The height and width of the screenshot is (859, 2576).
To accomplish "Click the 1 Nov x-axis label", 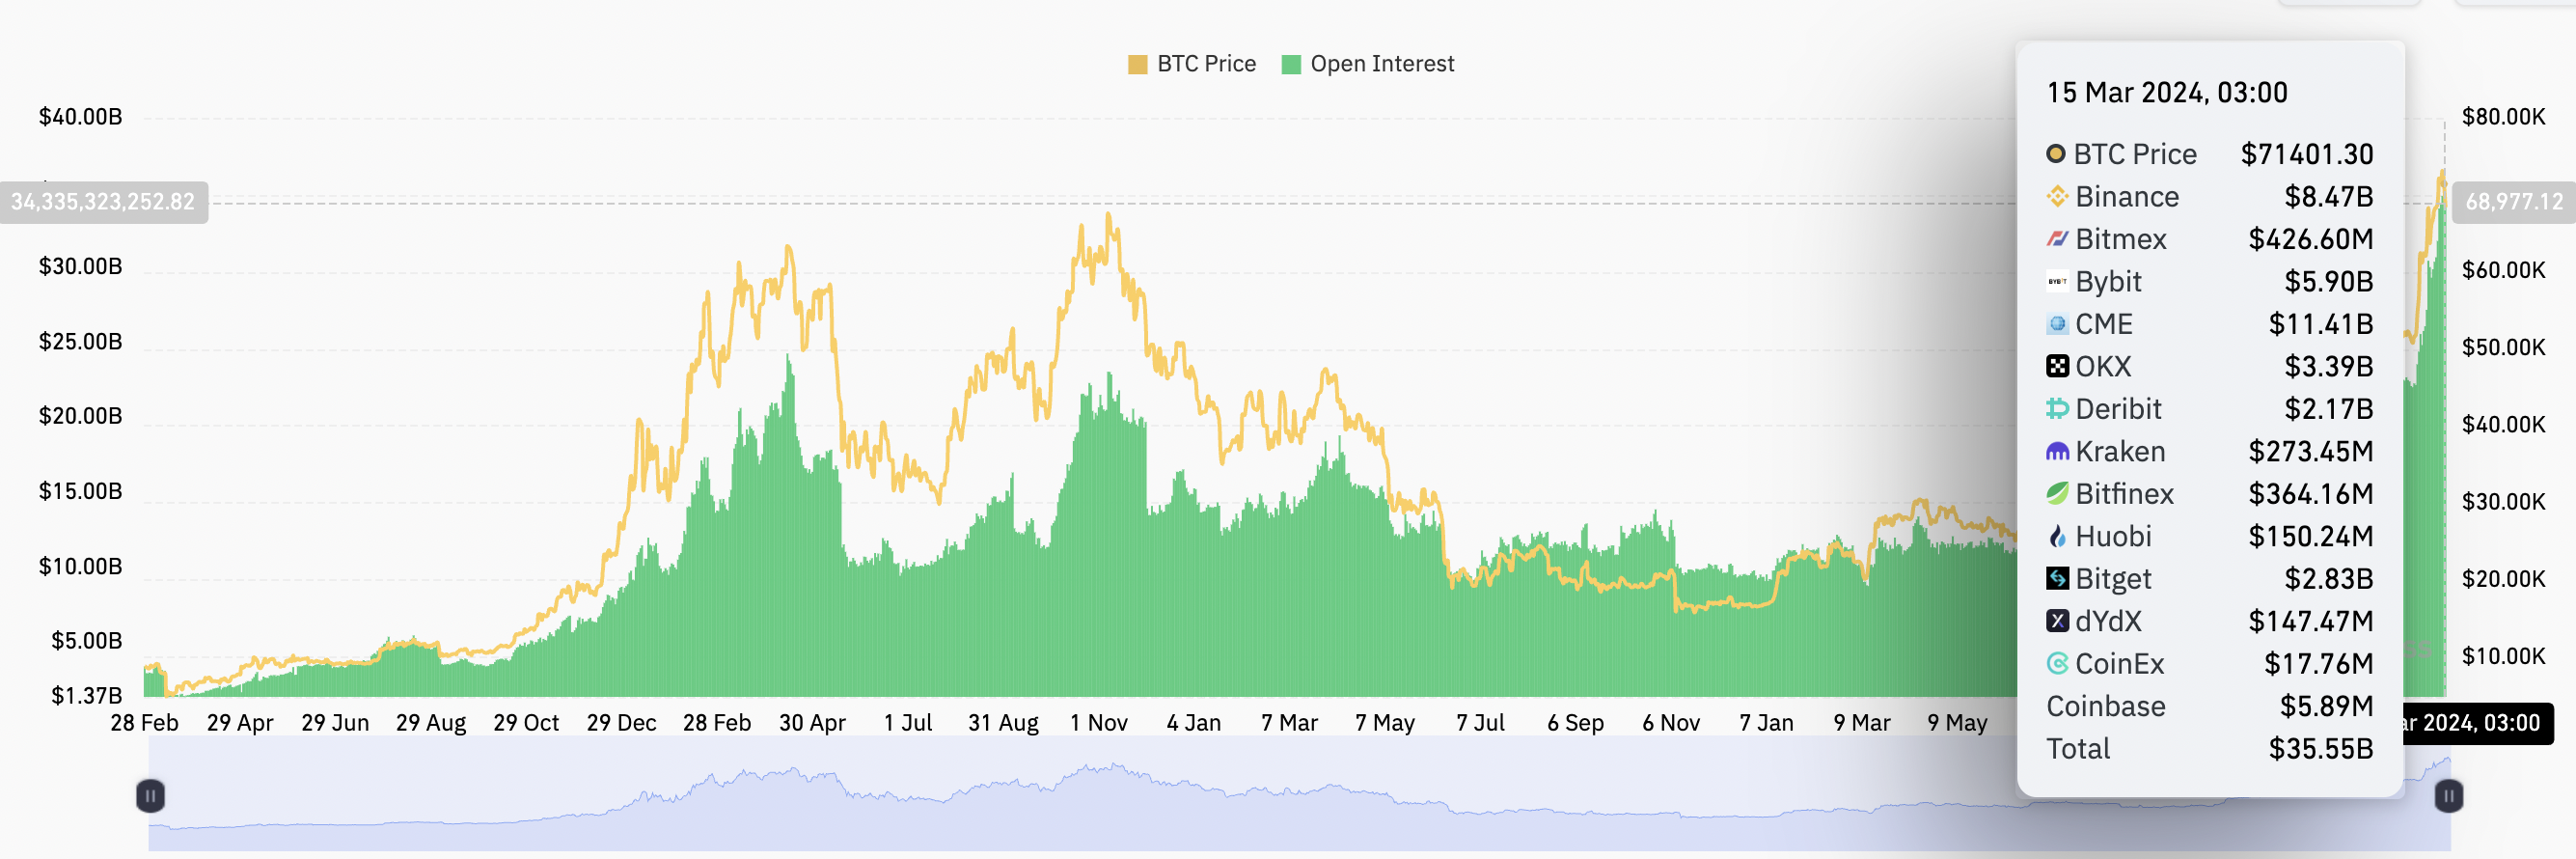I will click(x=1098, y=723).
